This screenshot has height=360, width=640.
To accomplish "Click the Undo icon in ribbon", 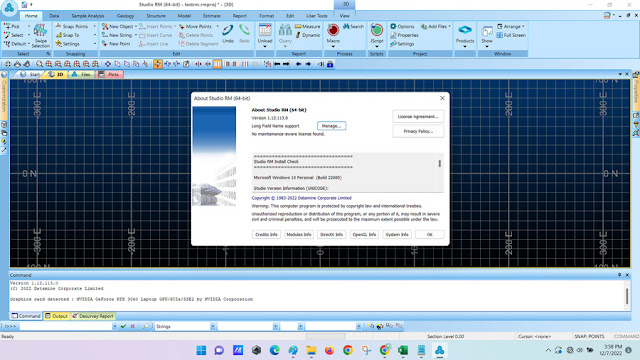I will [x=228, y=30].
